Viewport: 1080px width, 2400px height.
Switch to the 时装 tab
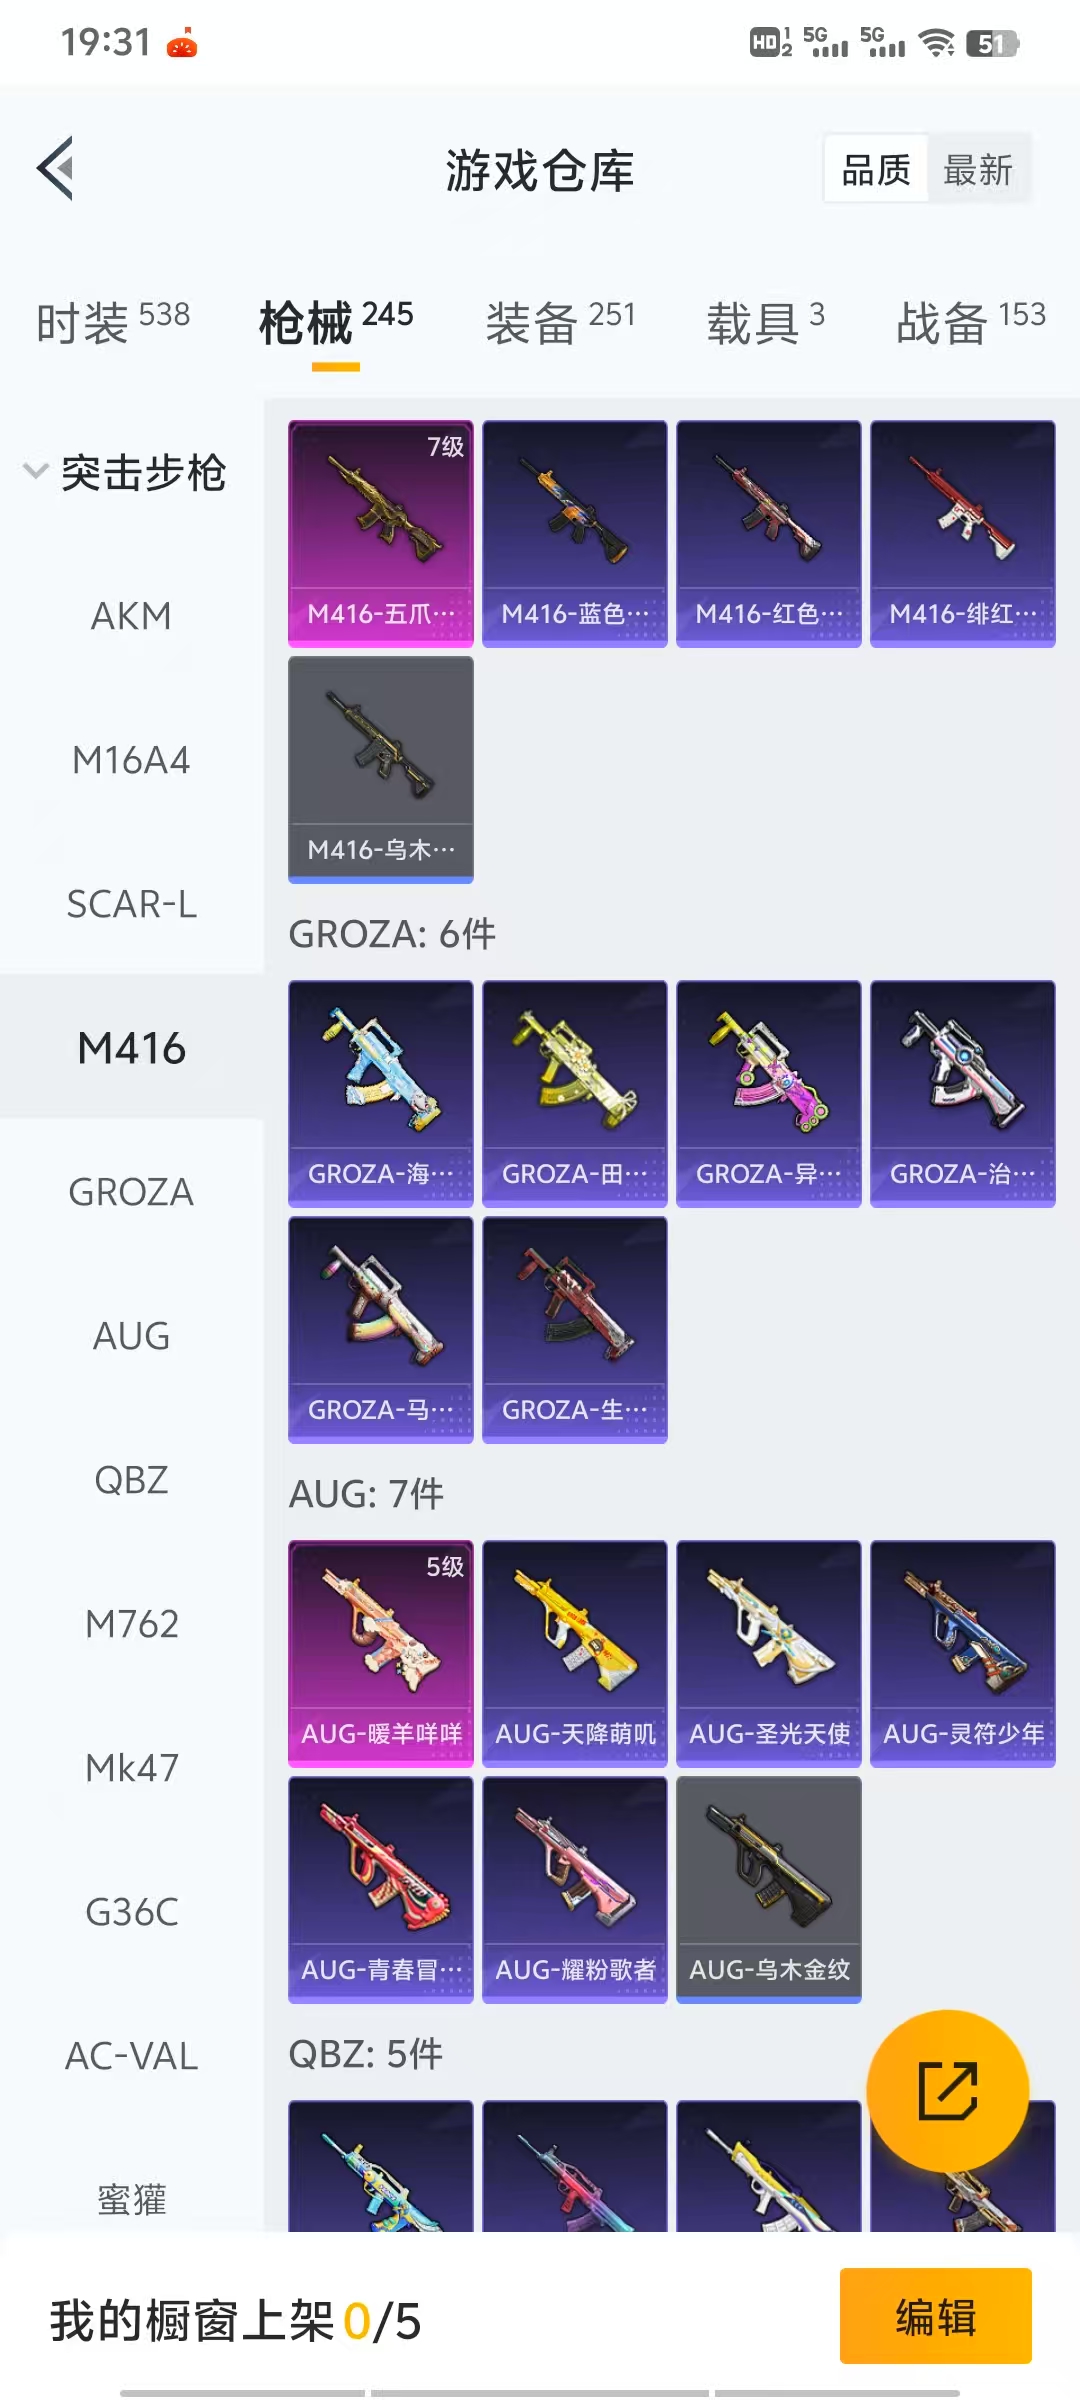point(113,322)
